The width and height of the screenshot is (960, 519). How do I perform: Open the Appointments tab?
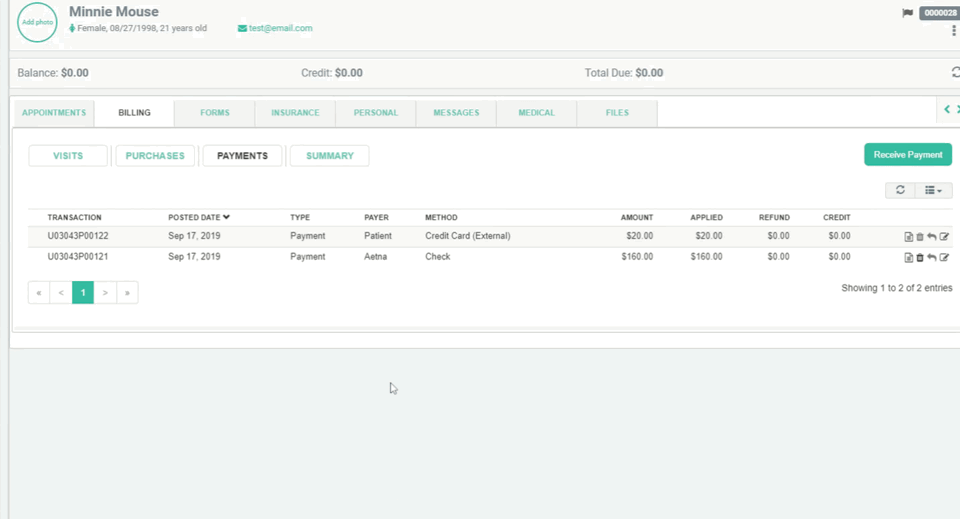pos(54,113)
